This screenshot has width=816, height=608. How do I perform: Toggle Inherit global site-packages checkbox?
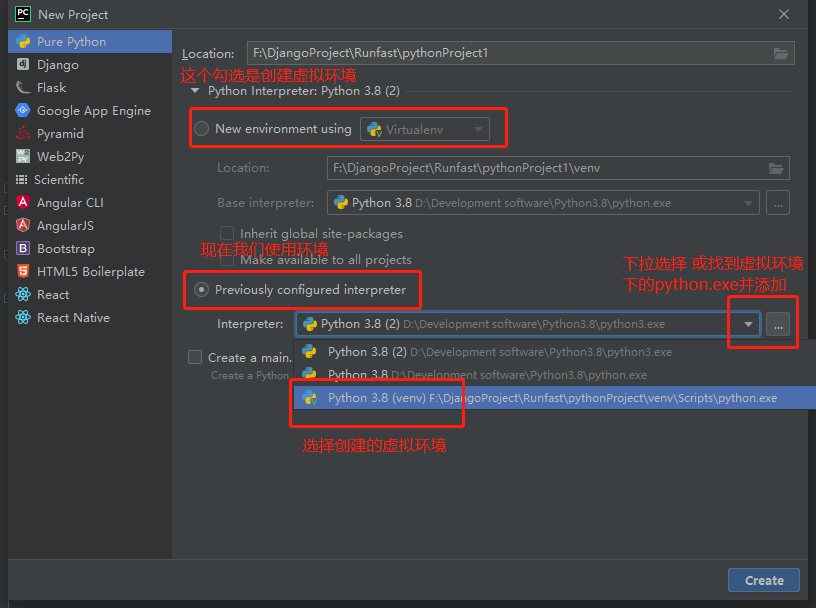227,233
